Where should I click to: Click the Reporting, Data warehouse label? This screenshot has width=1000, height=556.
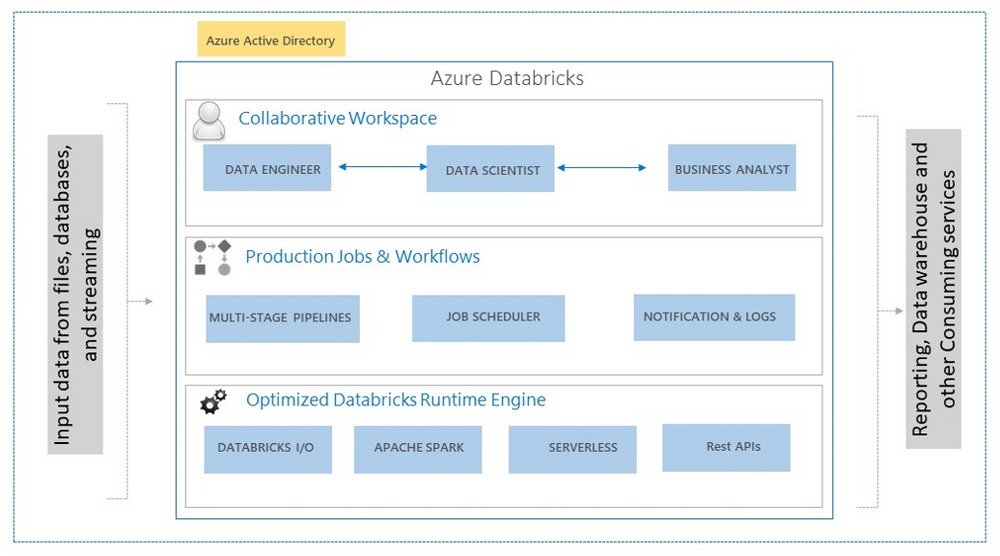tap(934, 289)
